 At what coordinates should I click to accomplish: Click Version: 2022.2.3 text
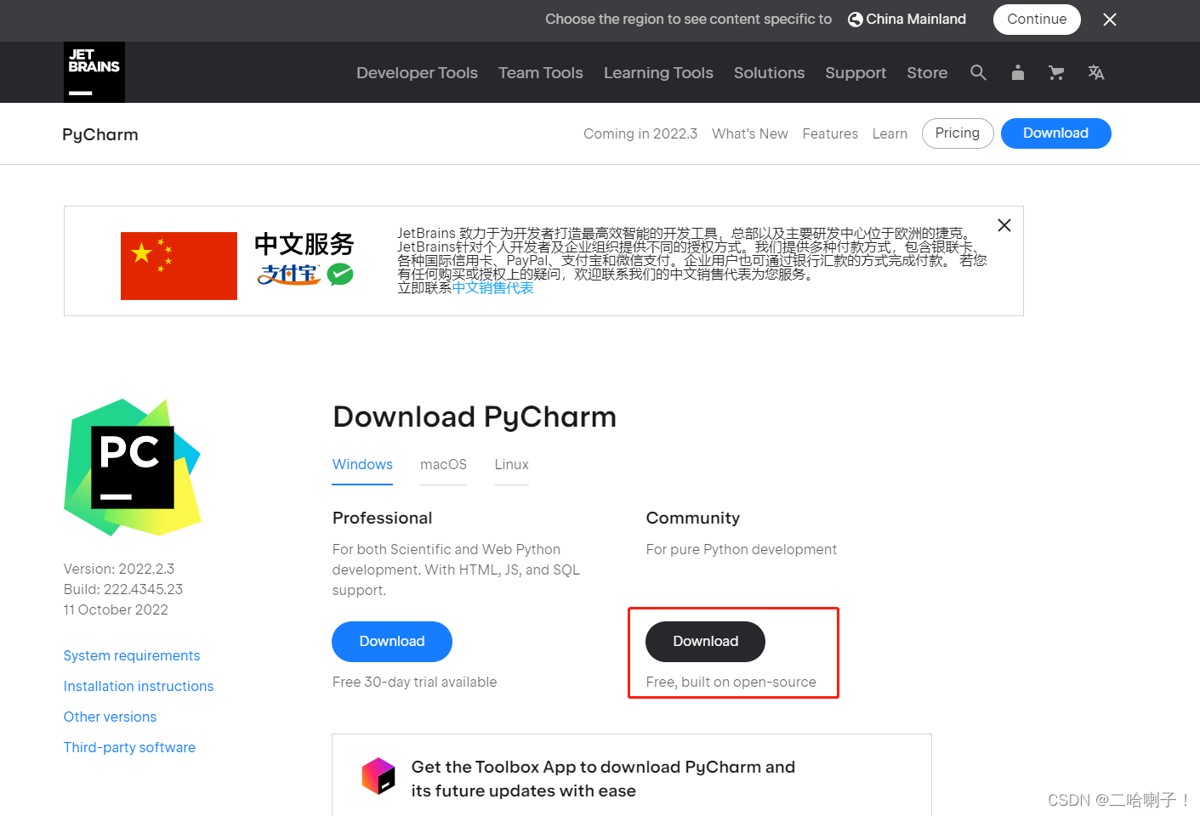[119, 569]
